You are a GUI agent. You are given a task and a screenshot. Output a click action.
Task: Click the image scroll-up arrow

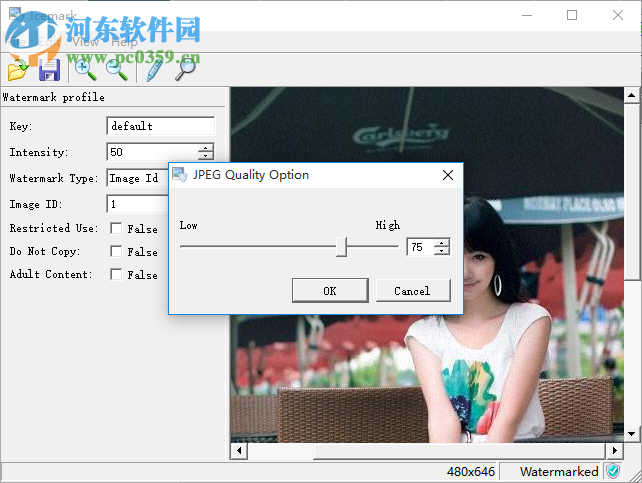coord(632,95)
